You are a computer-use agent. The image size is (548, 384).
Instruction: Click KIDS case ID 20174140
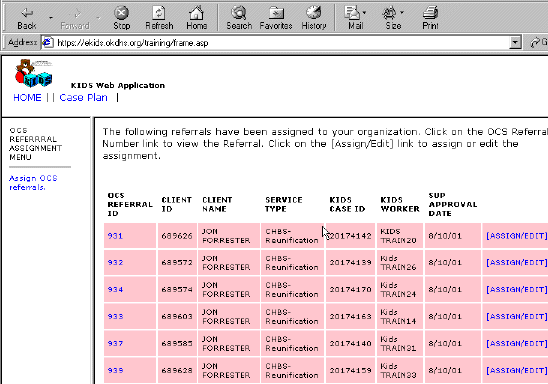coord(350,343)
